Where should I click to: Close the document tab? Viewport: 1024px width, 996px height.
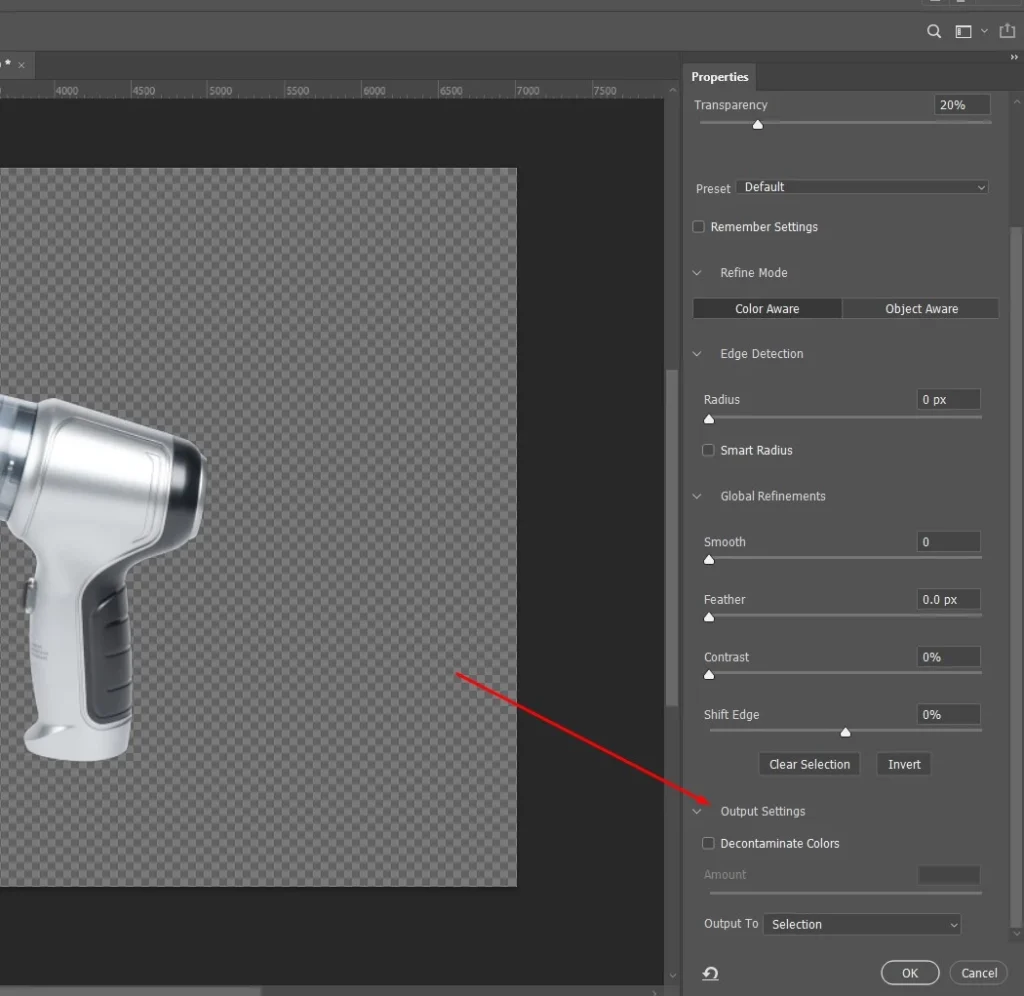point(21,65)
